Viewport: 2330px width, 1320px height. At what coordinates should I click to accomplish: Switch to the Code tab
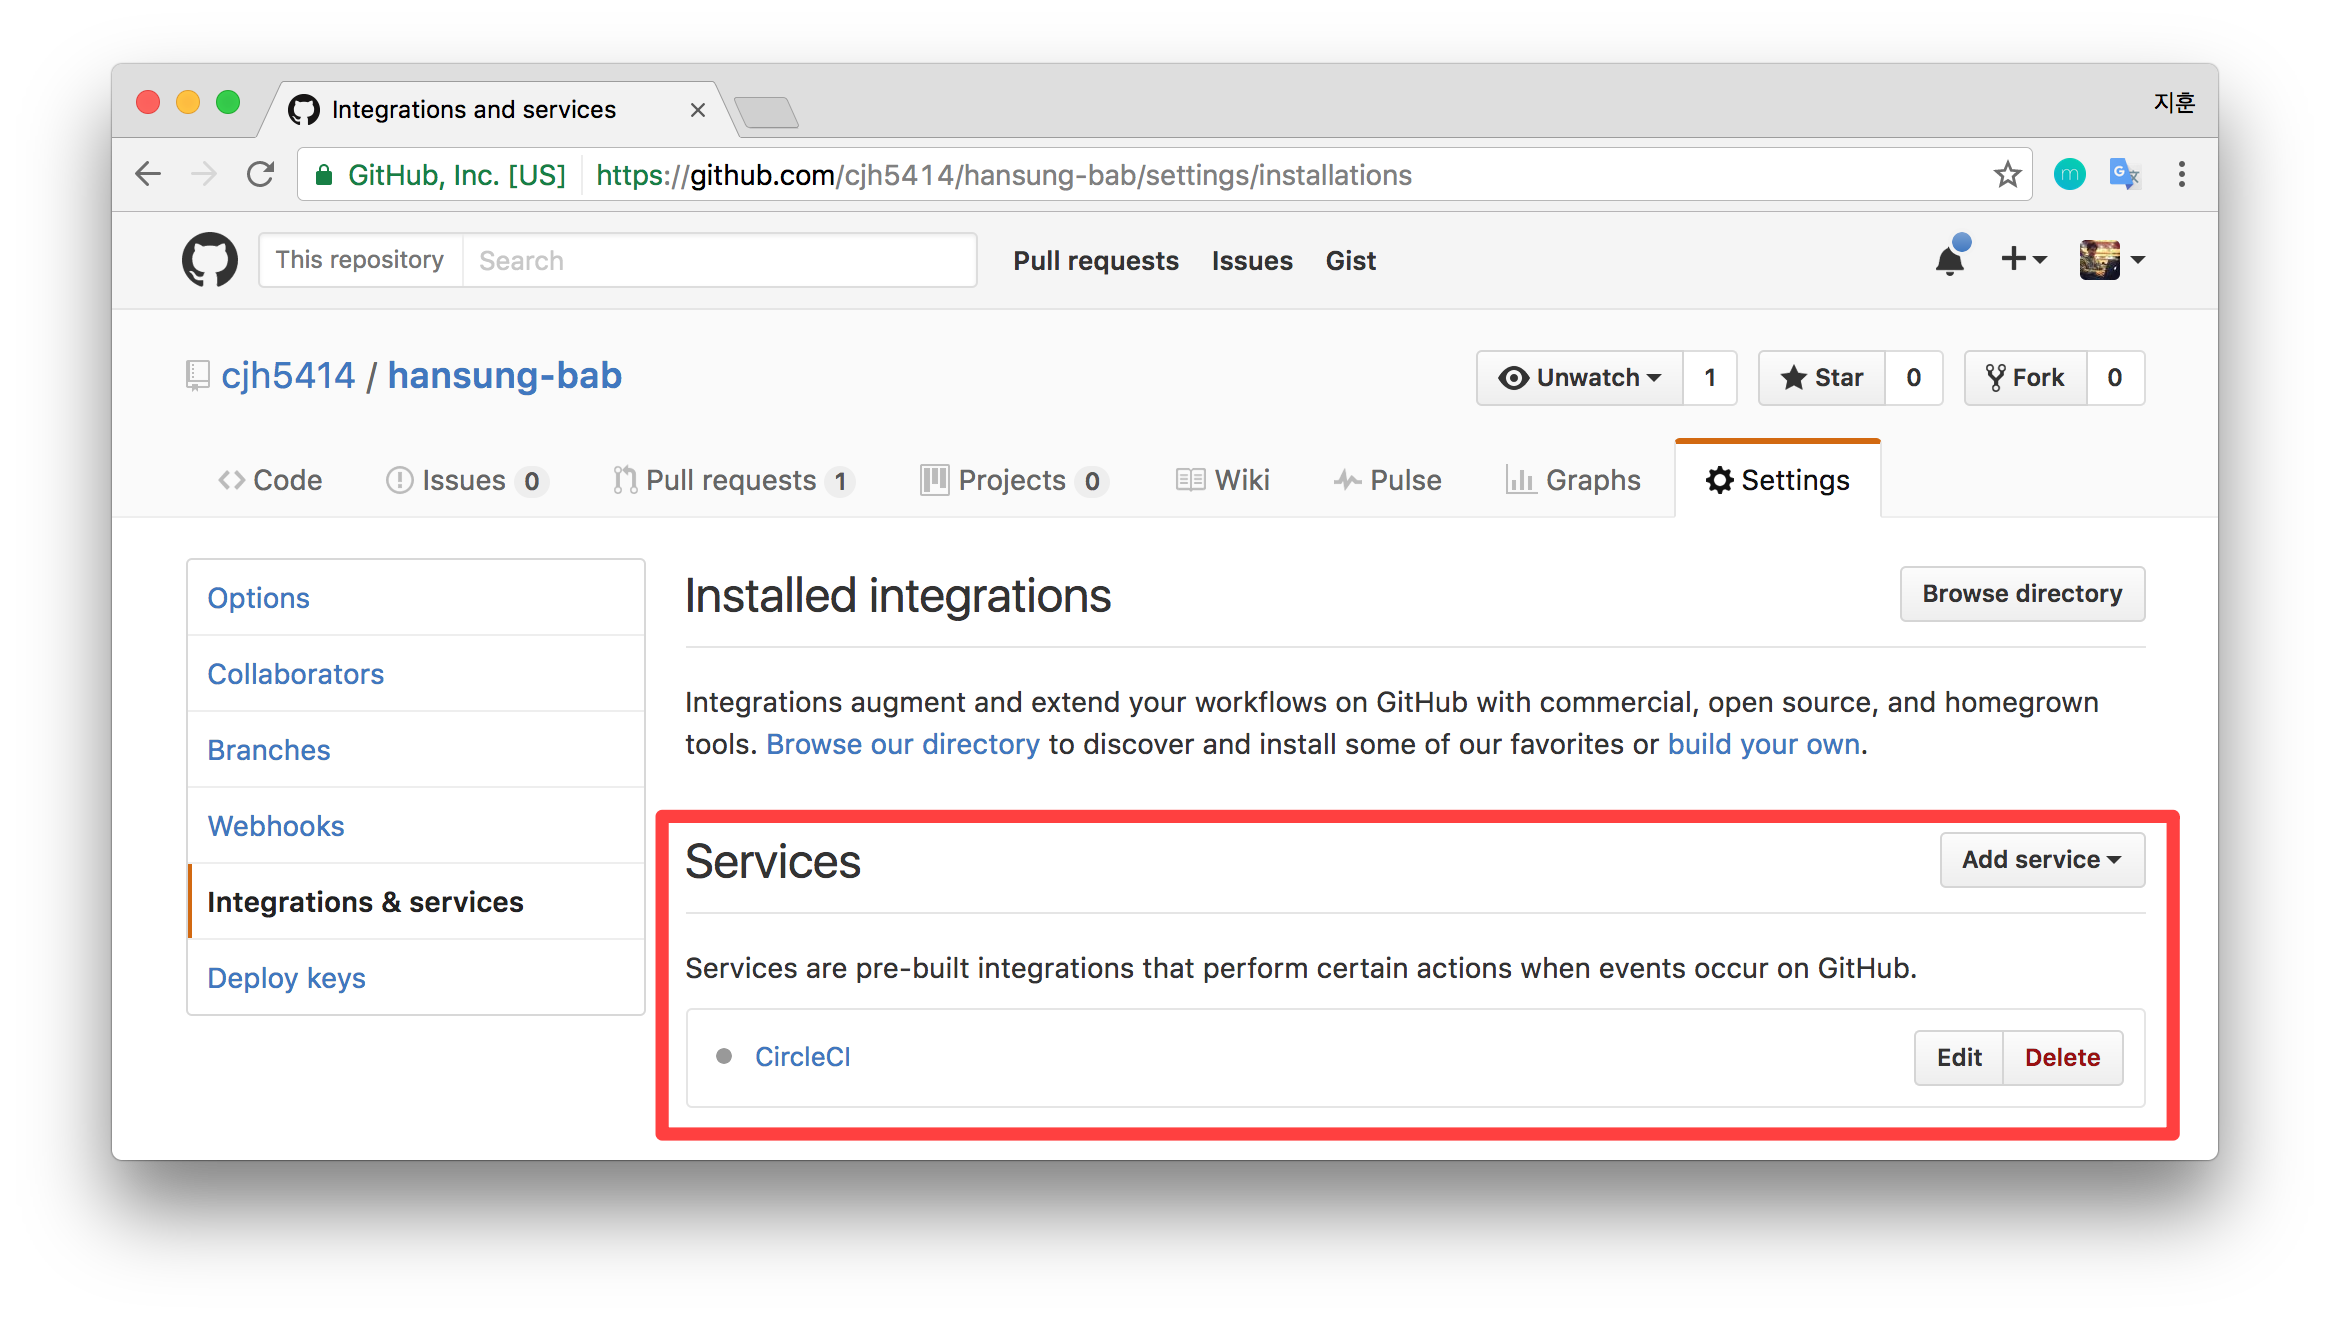click(270, 480)
